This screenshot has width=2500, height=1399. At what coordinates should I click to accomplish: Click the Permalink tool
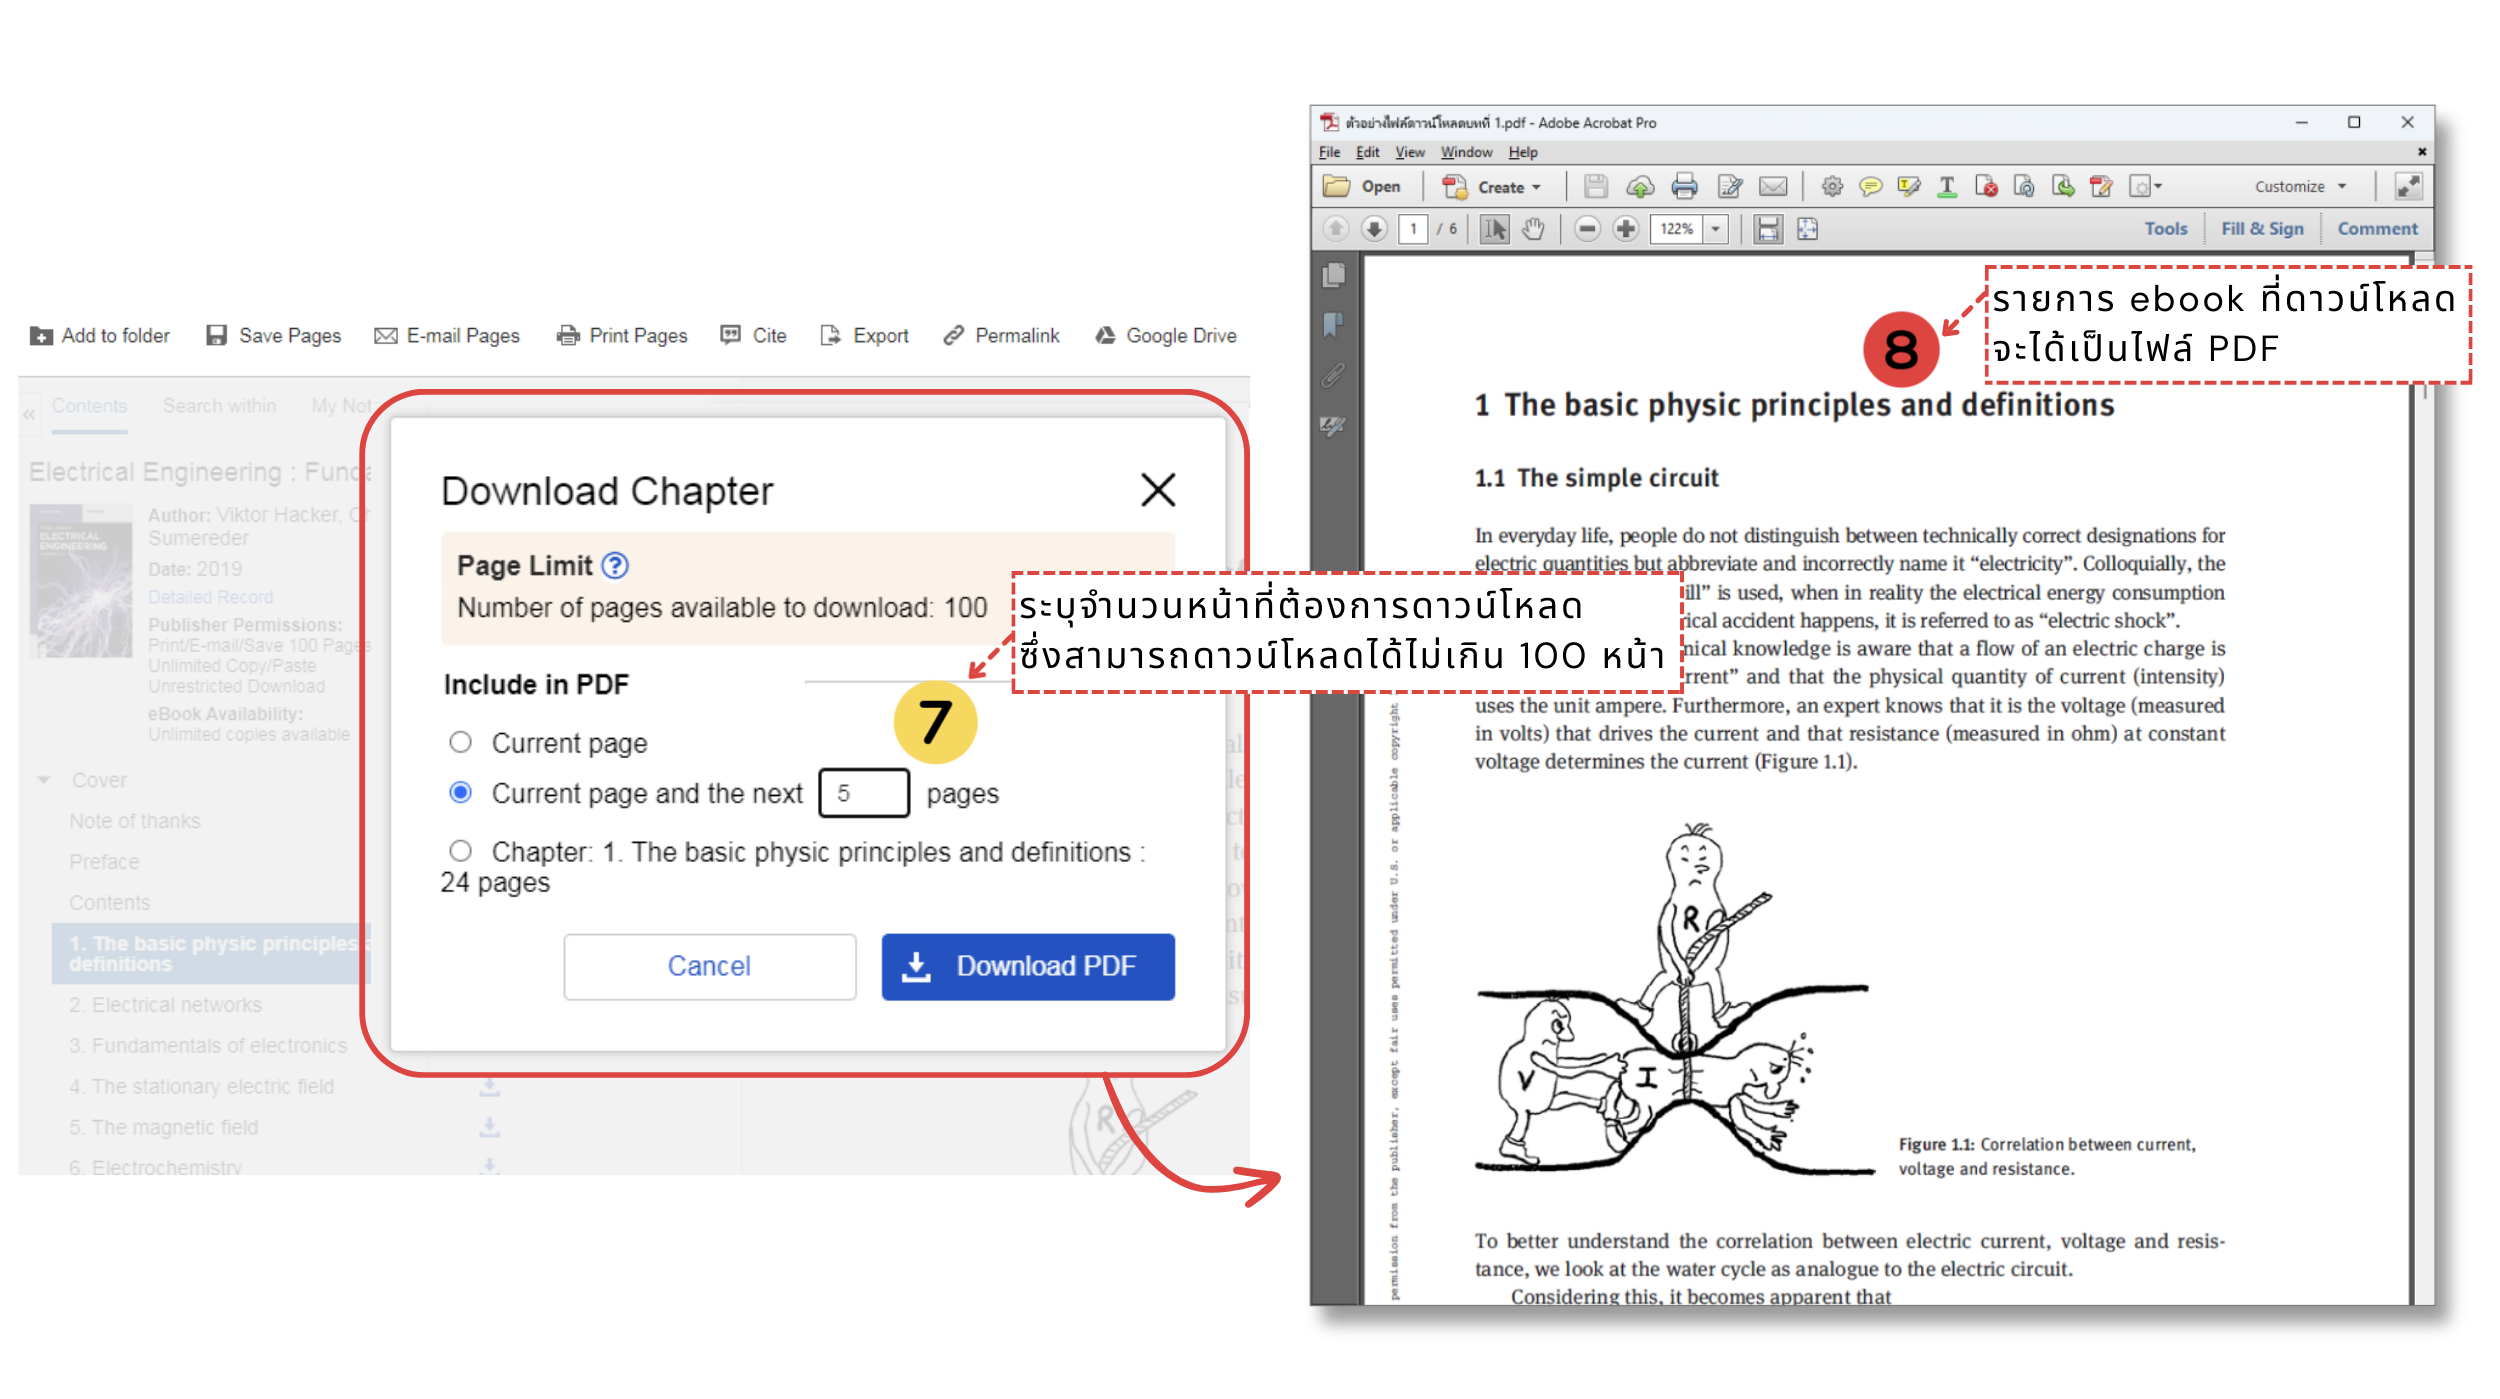(1001, 336)
